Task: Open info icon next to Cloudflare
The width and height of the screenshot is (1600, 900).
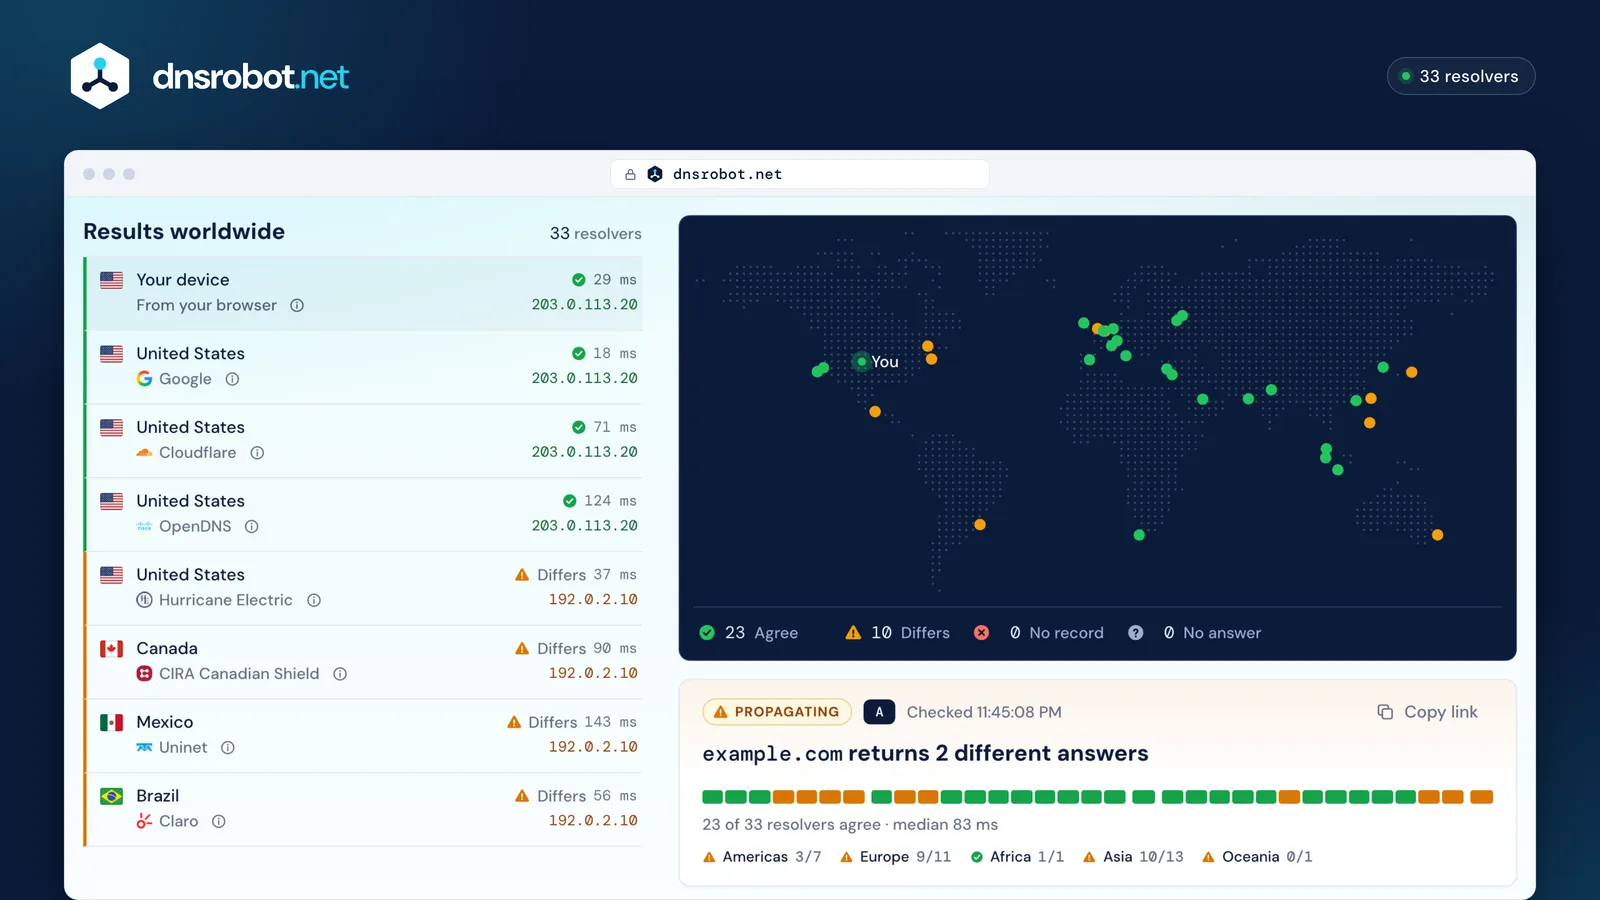Action: click(x=257, y=453)
